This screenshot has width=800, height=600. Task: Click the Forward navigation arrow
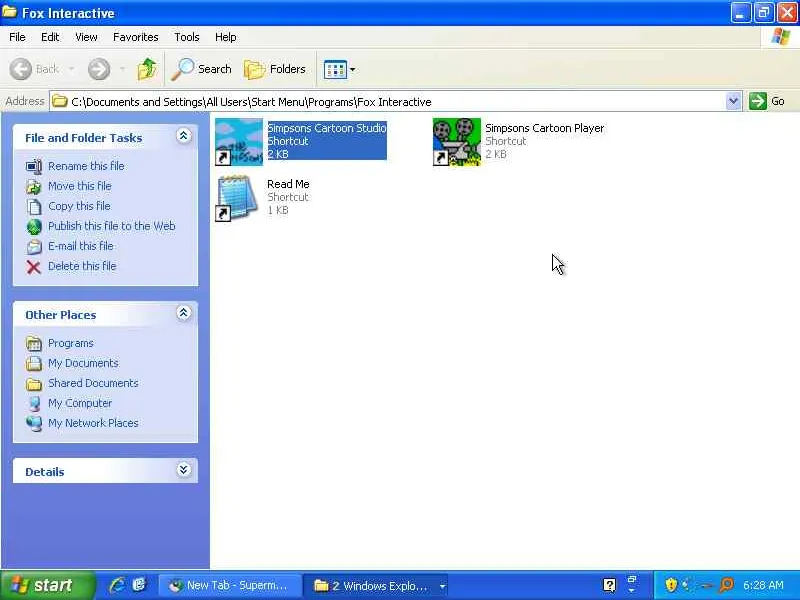pyautogui.click(x=99, y=69)
